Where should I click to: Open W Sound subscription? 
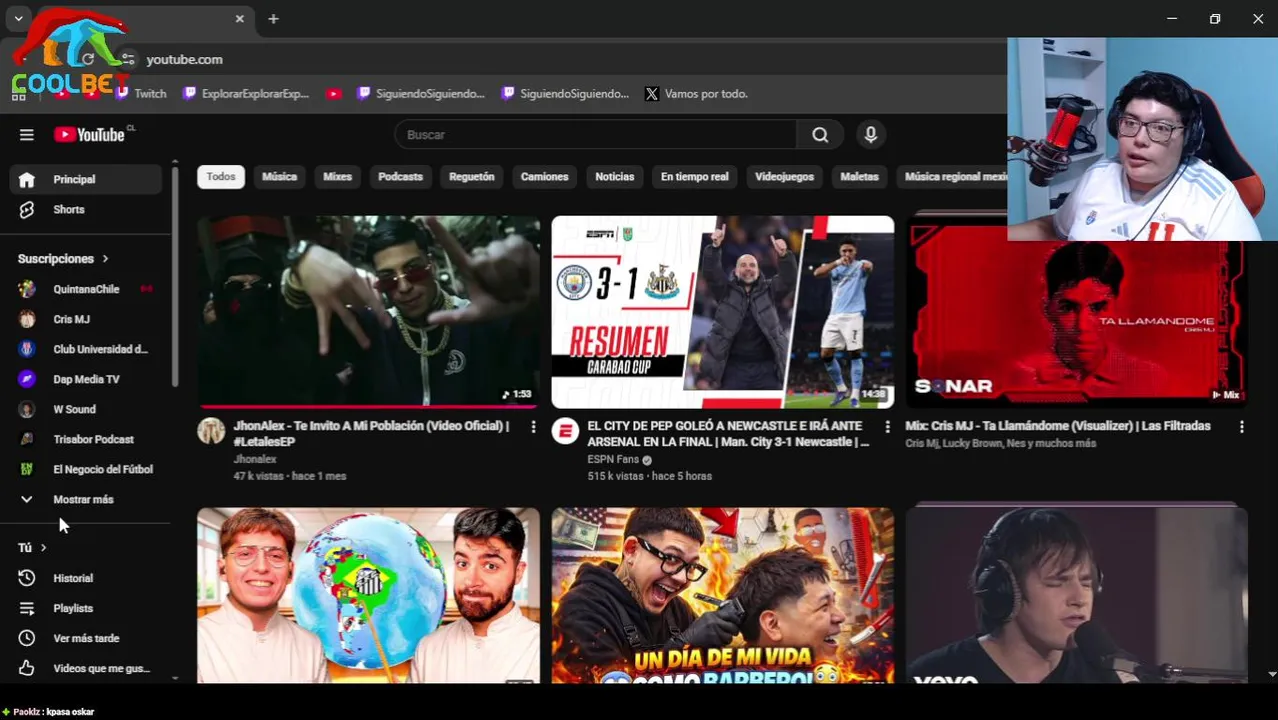[86, 409]
